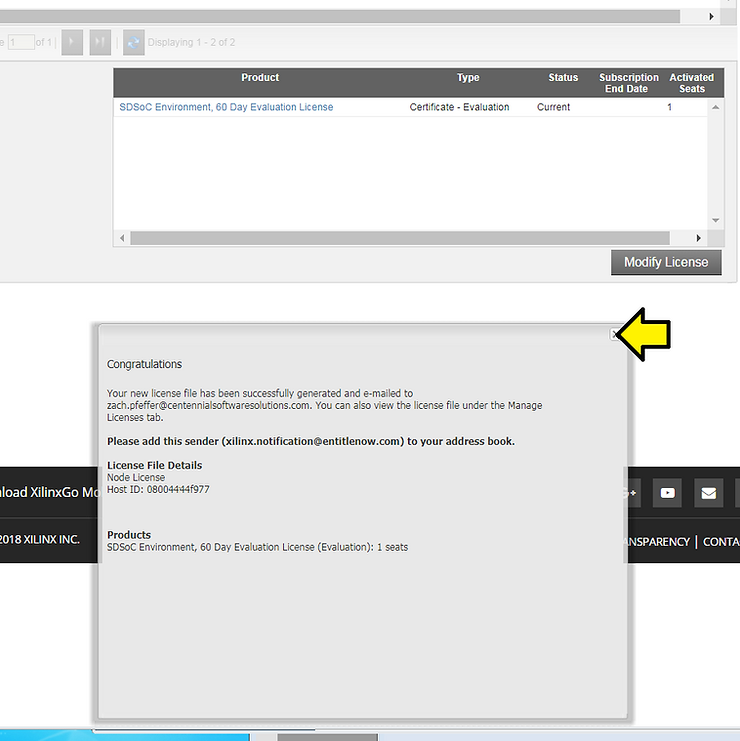This screenshot has height=741, width=740.
Task: Click the page number input field
Action: tap(21, 43)
